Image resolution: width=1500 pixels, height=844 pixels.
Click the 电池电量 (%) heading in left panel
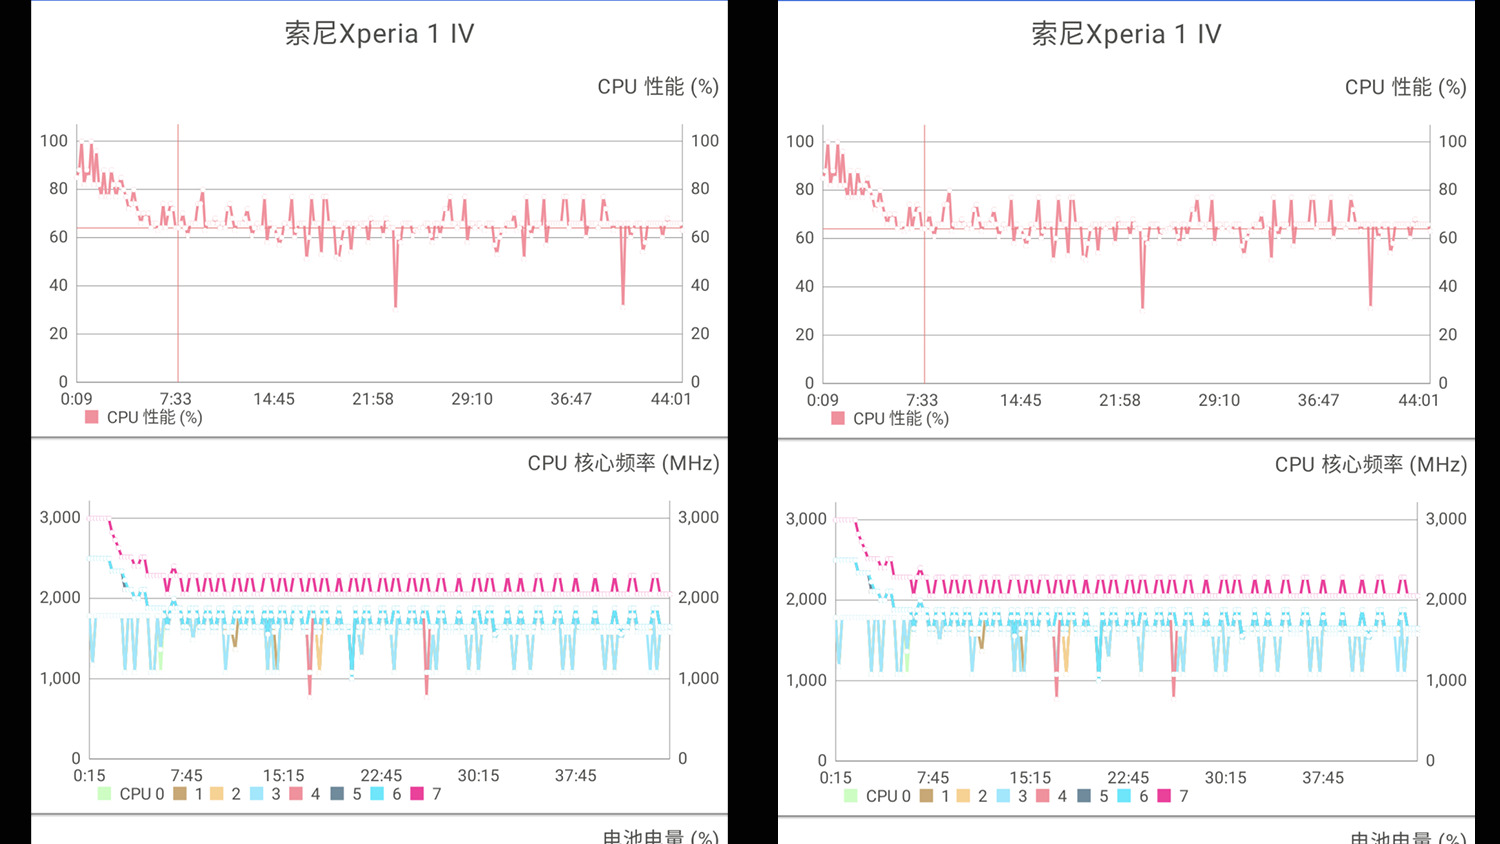[660, 836]
